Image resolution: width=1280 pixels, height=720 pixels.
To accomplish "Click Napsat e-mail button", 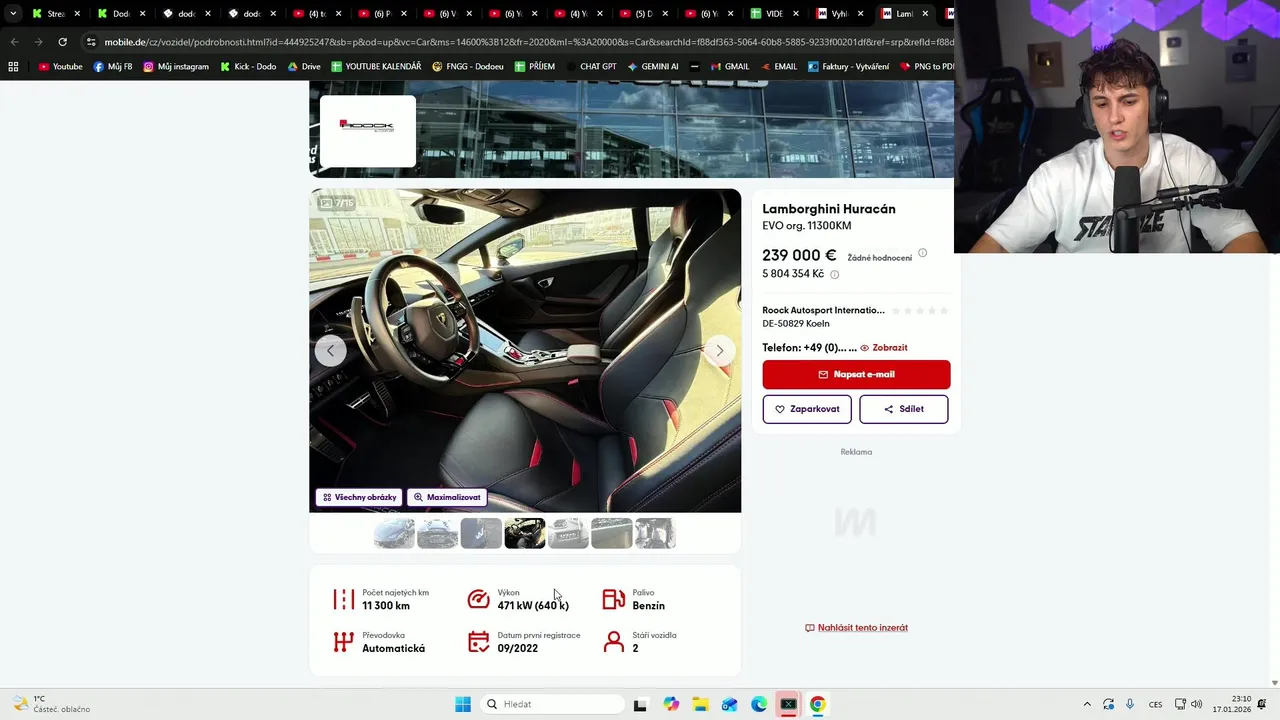I will [x=856, y=374].
